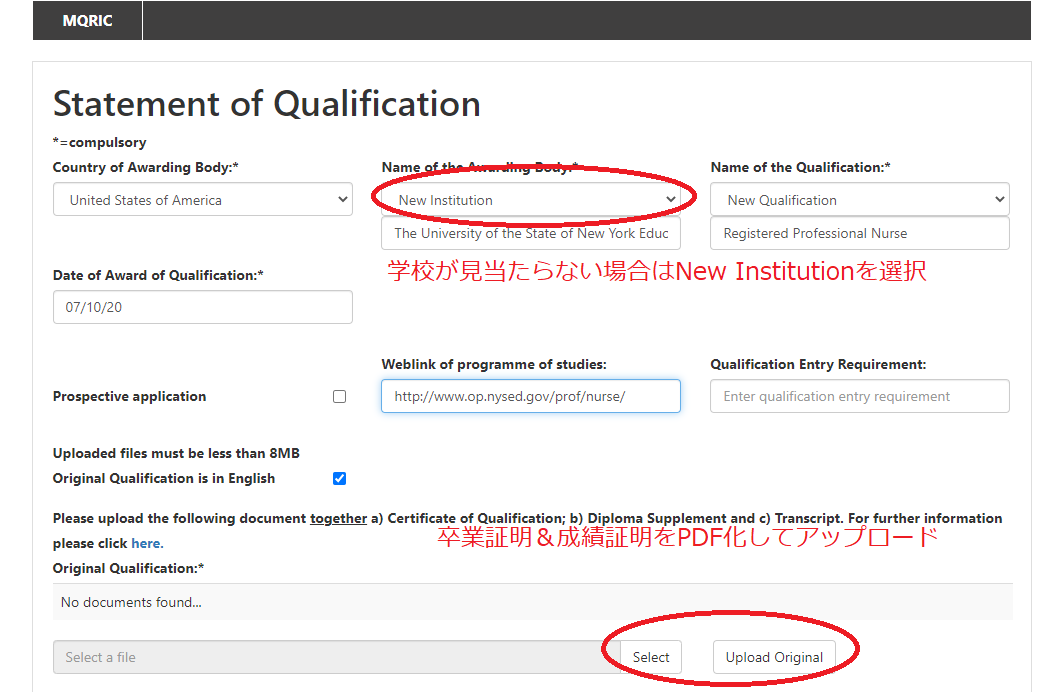Click the MQRIC logo in the header
This screenshot has height=692, width=1046.
click(x=86, y=20)
